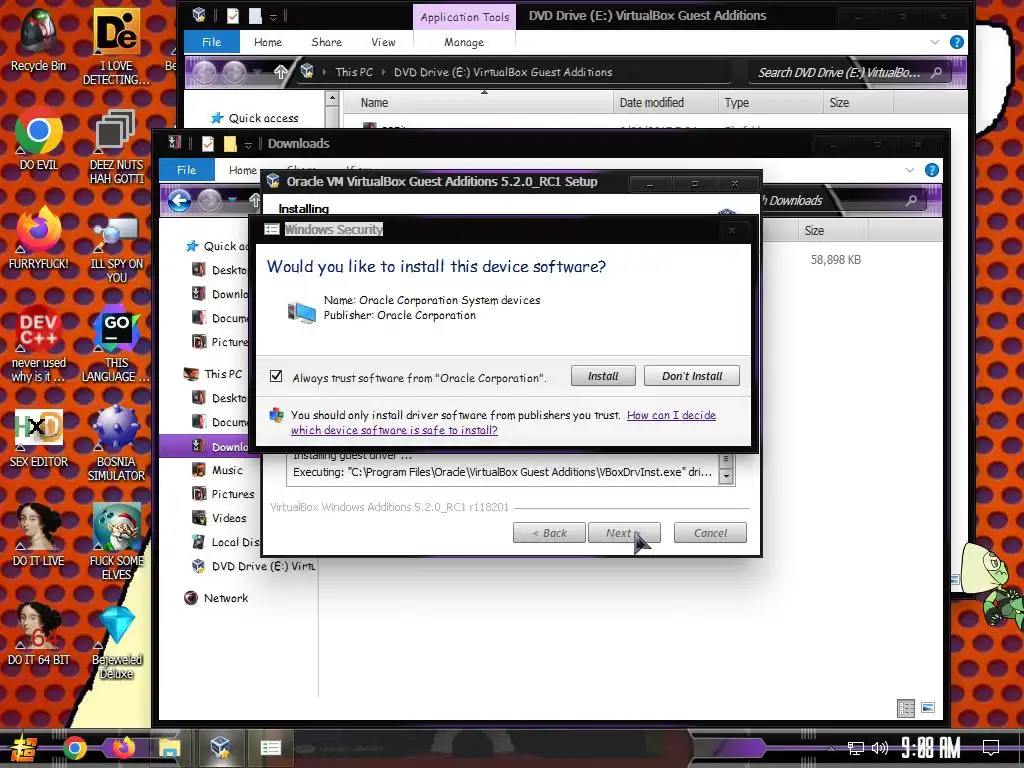This screenshot has height=768, width=1024.
Task: Open File tab in DVD Drive window
Action: (x=212, y=42)
